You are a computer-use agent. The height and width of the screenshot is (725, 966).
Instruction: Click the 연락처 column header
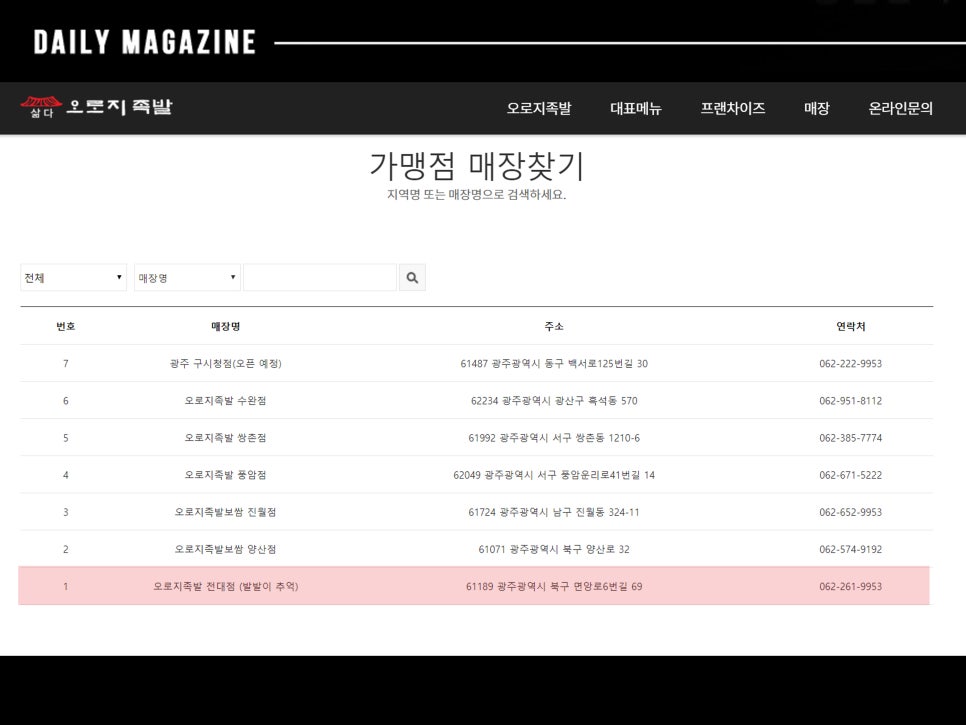pos(850,326)
